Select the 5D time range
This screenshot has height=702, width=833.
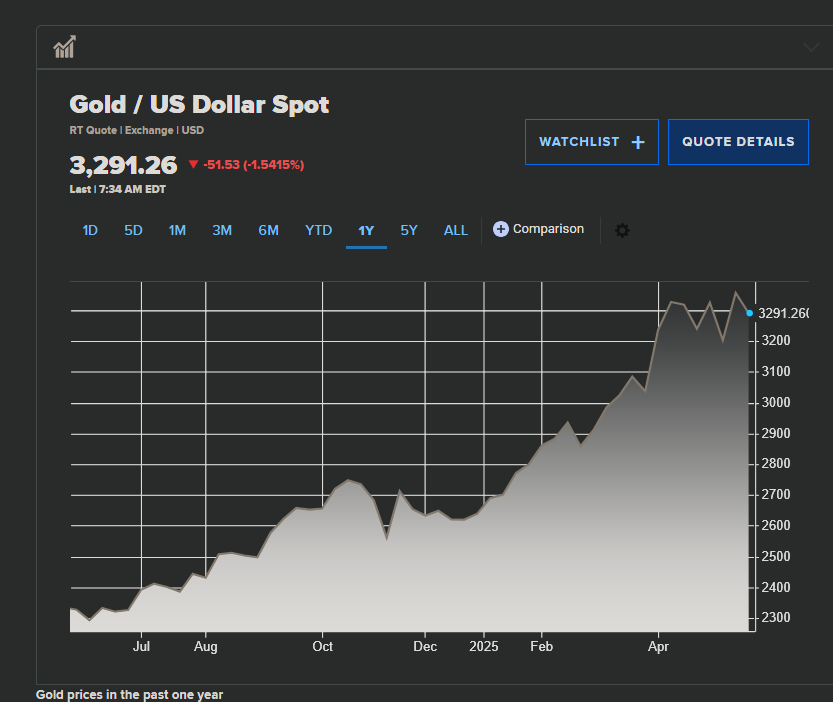tap(133, 230)
